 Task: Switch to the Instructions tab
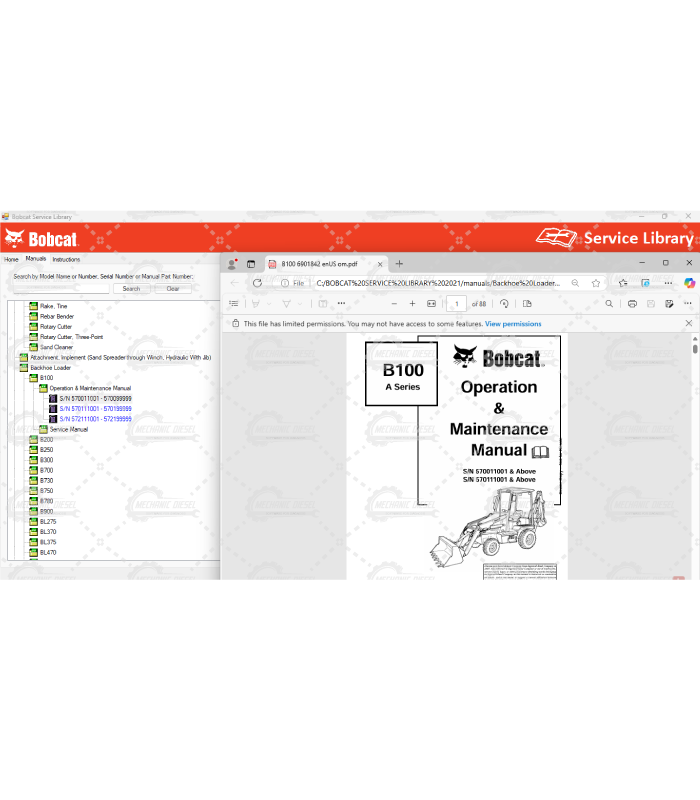click(x=66, y=259)
